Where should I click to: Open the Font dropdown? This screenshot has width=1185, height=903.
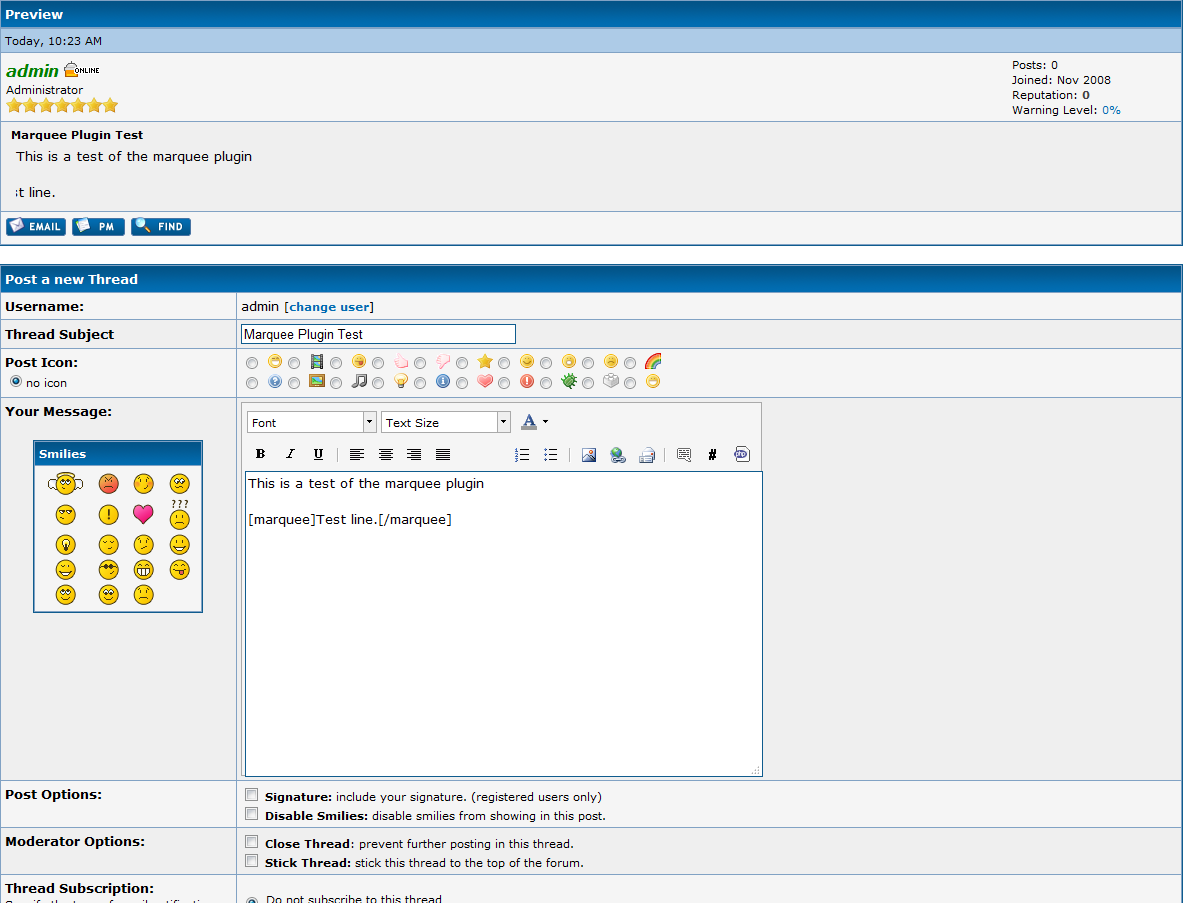311,422
